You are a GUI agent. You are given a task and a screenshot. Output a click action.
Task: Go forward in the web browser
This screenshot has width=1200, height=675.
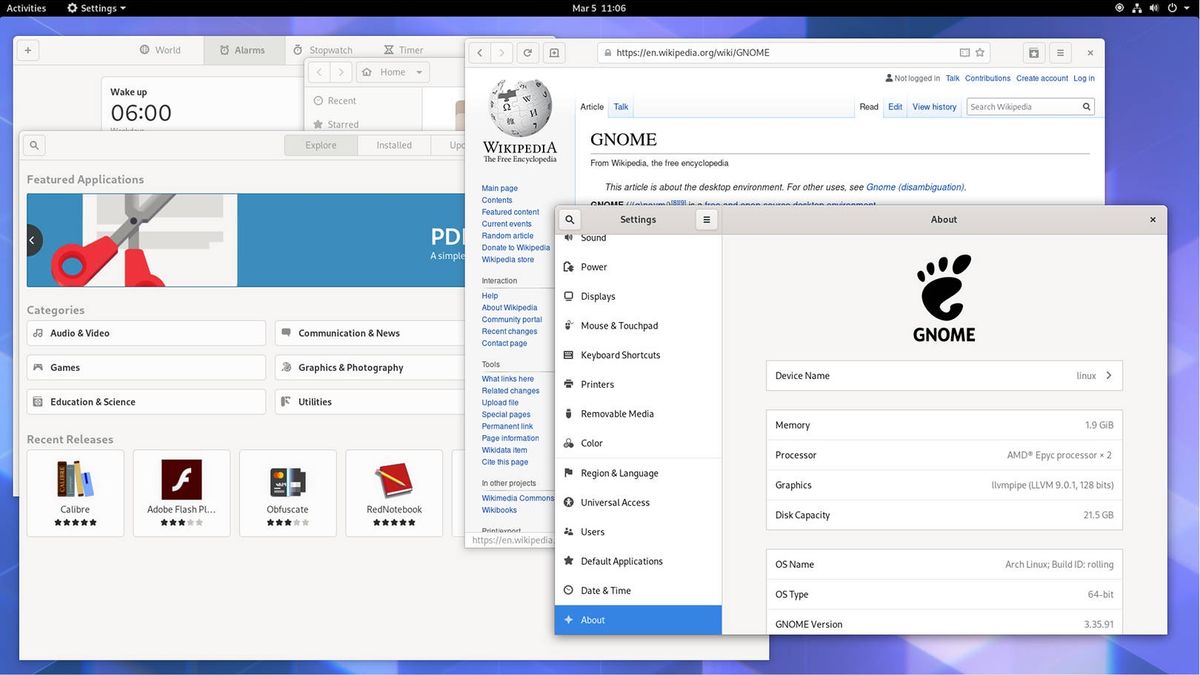tap(503, 53)
